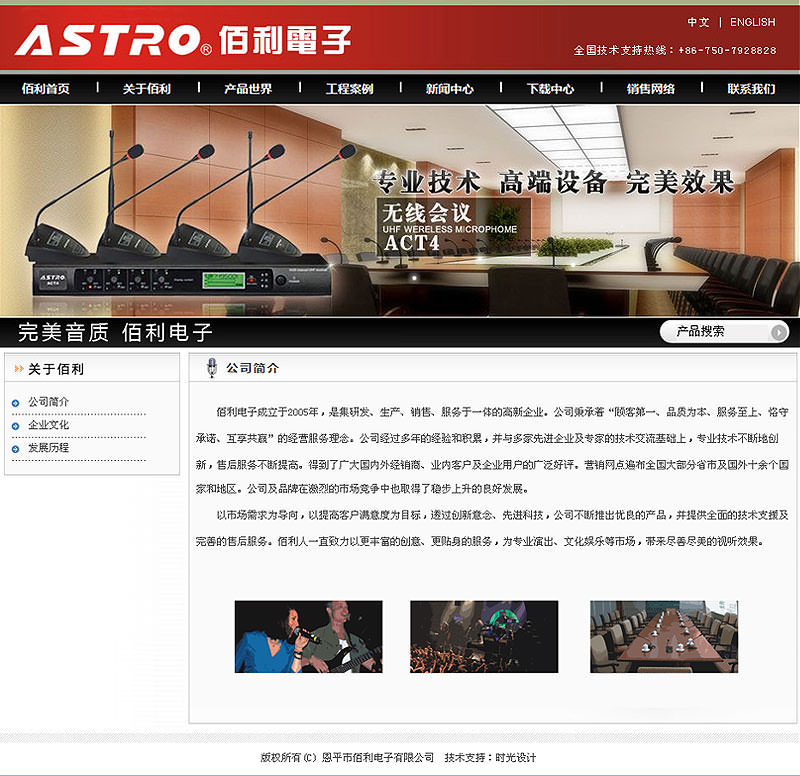Click the 产品搜索 search field

tap(724, 332)
